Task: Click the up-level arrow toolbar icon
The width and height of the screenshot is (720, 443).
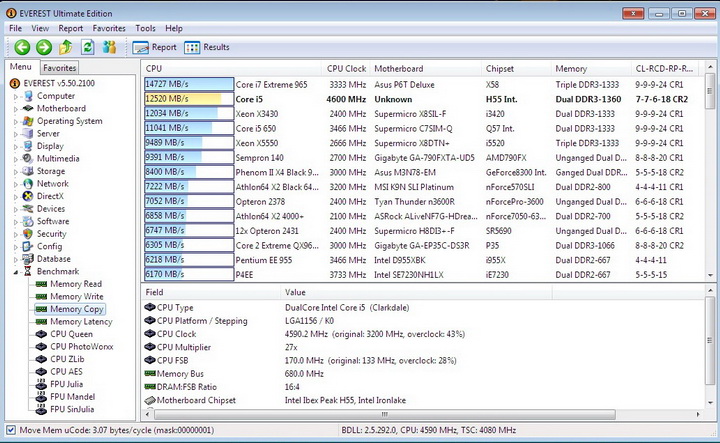Action: click(x=66, y=47)
